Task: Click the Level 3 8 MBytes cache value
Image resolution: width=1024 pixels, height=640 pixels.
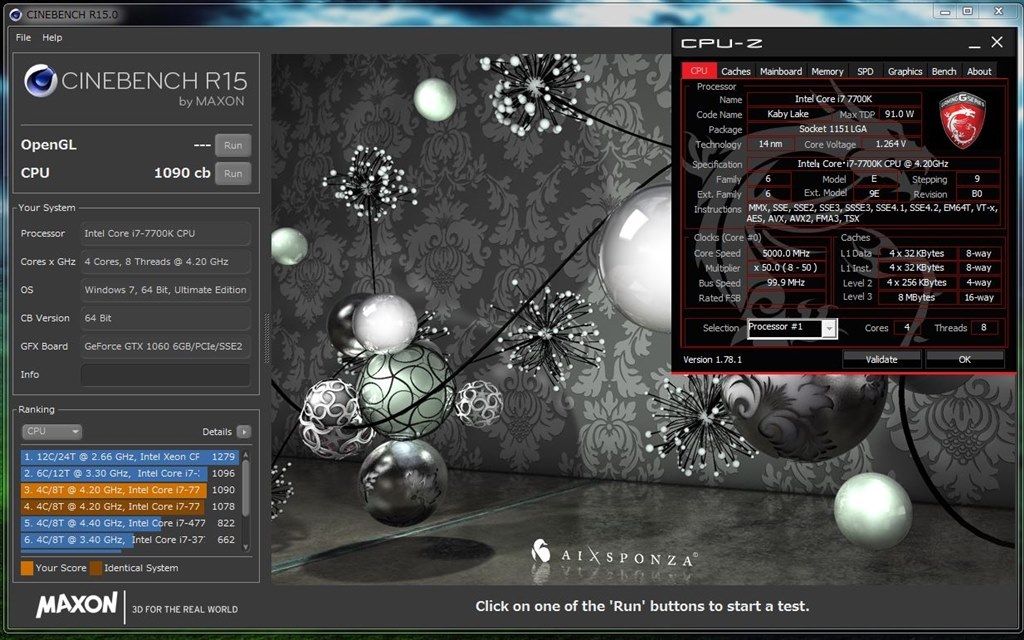Action: click(x=916, y=297)
